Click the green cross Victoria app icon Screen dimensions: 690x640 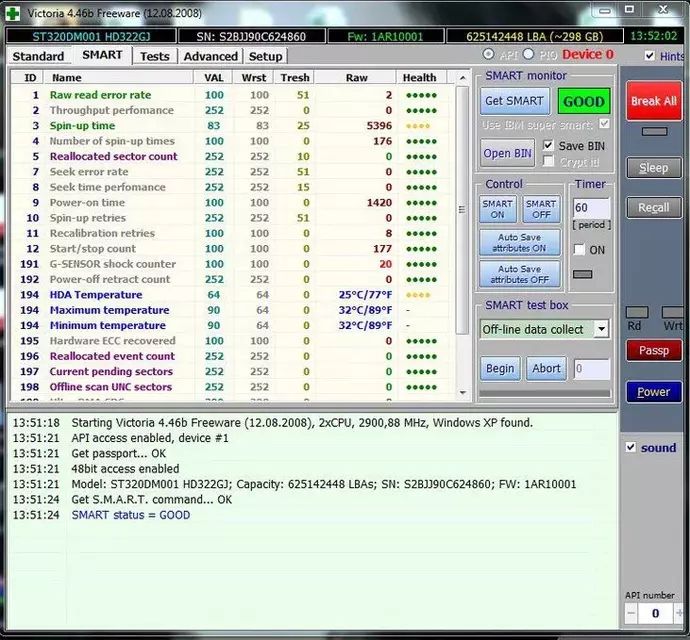(12, 13)
